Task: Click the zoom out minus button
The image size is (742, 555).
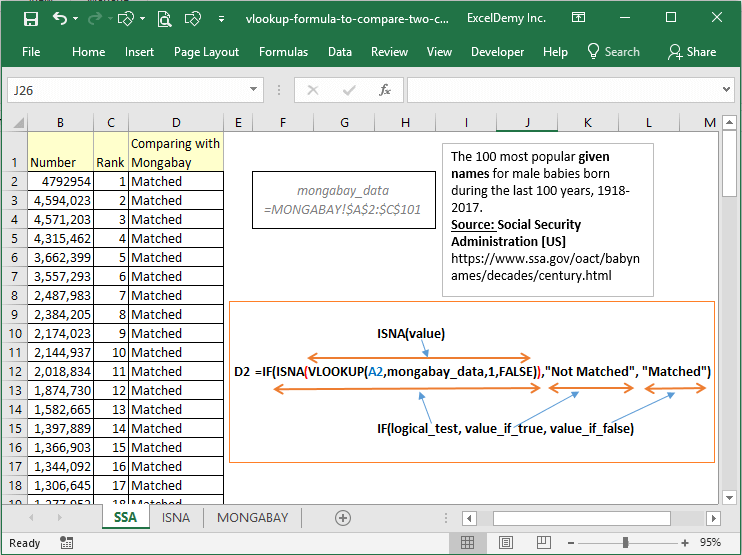Action: [x=571, y=543]
